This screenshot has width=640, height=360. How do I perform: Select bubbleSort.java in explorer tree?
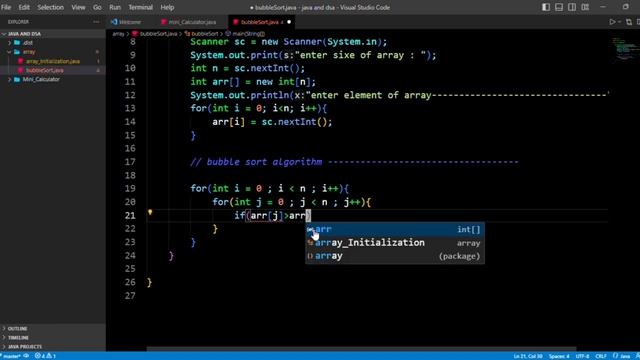point(44,70)
